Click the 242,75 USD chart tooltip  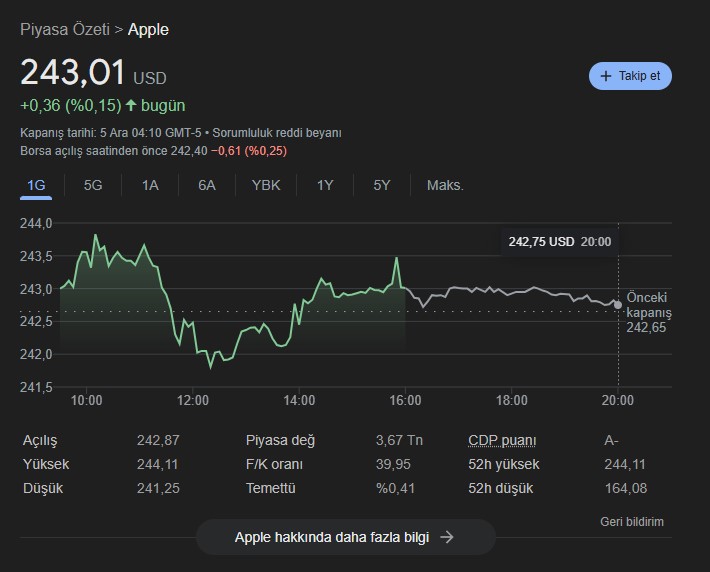click(560, 241)
